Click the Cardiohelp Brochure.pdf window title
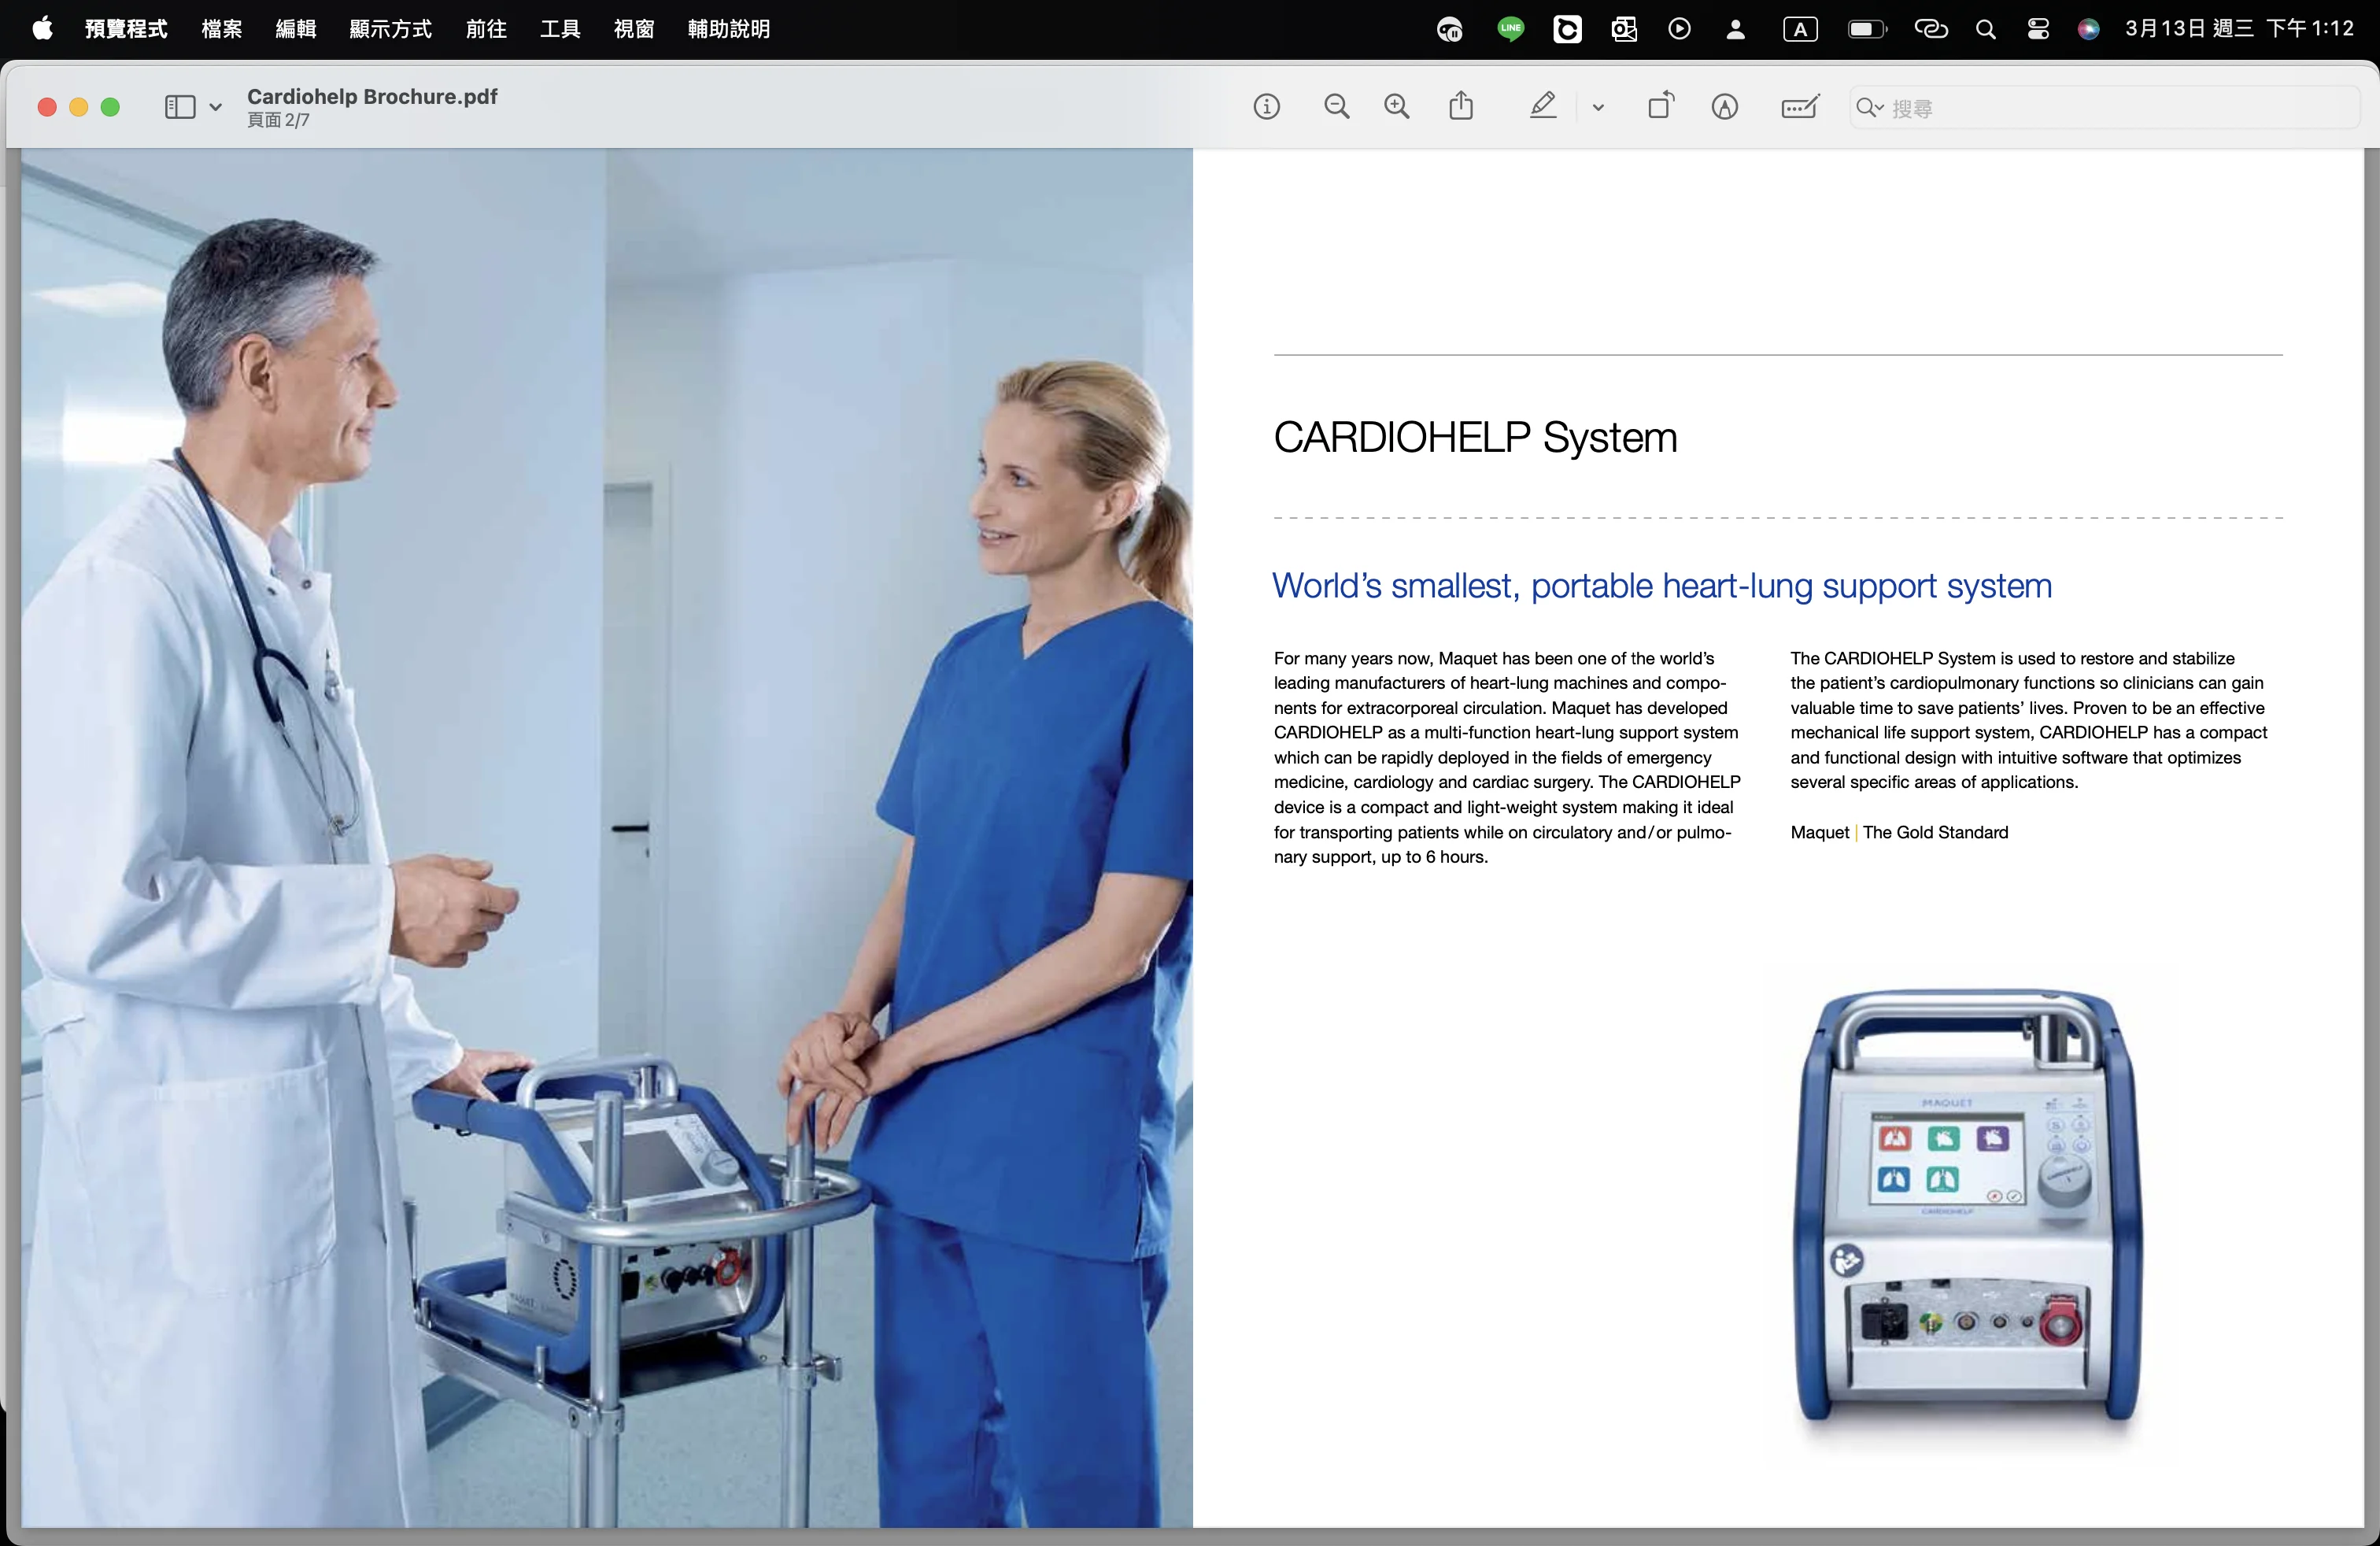This screenshot has height=1546, width=2380. coord(372,96)
